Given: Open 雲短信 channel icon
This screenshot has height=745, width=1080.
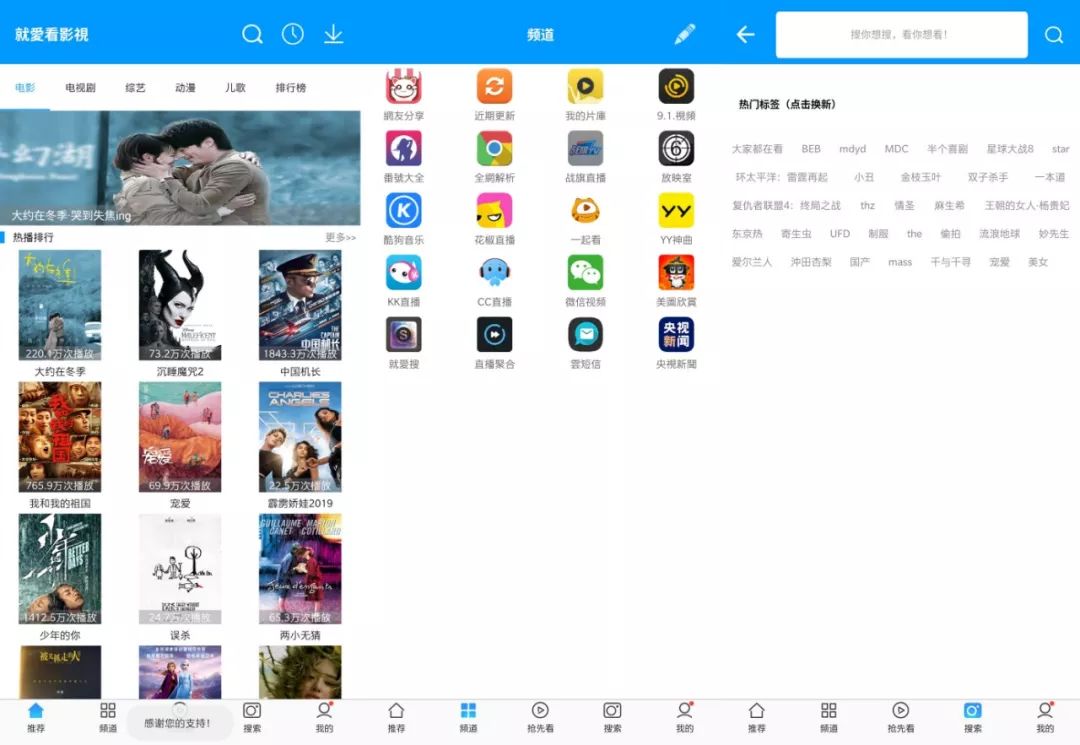Looking at the screenshot, I should pos(585,334).
